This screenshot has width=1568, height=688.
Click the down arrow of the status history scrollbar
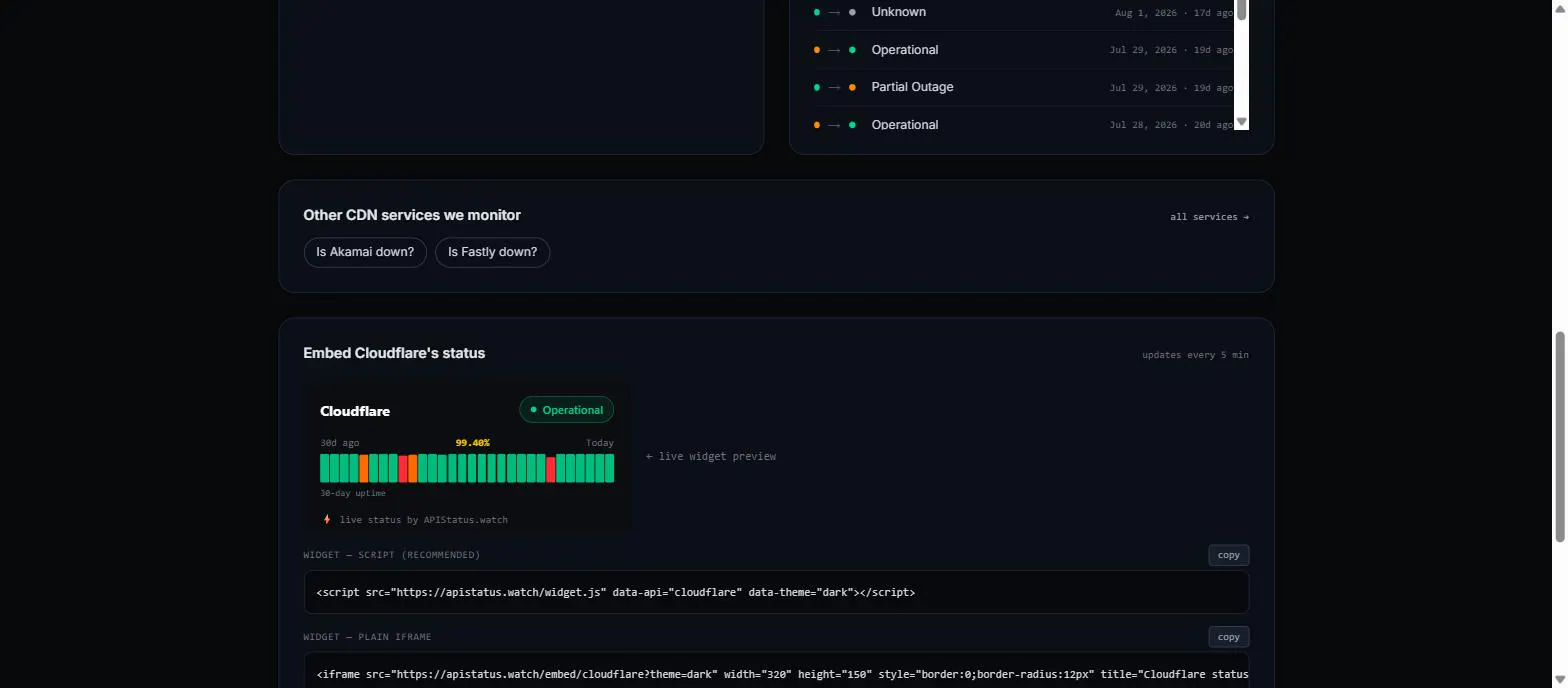tap(1241, 122)
